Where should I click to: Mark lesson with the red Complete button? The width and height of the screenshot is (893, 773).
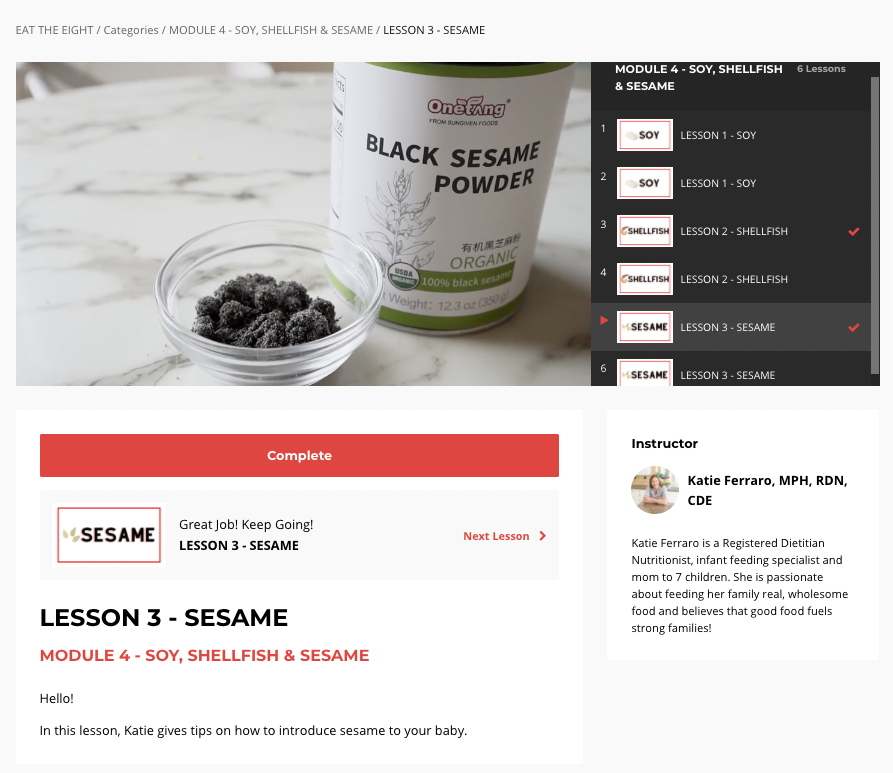click(x=299, y=455)
